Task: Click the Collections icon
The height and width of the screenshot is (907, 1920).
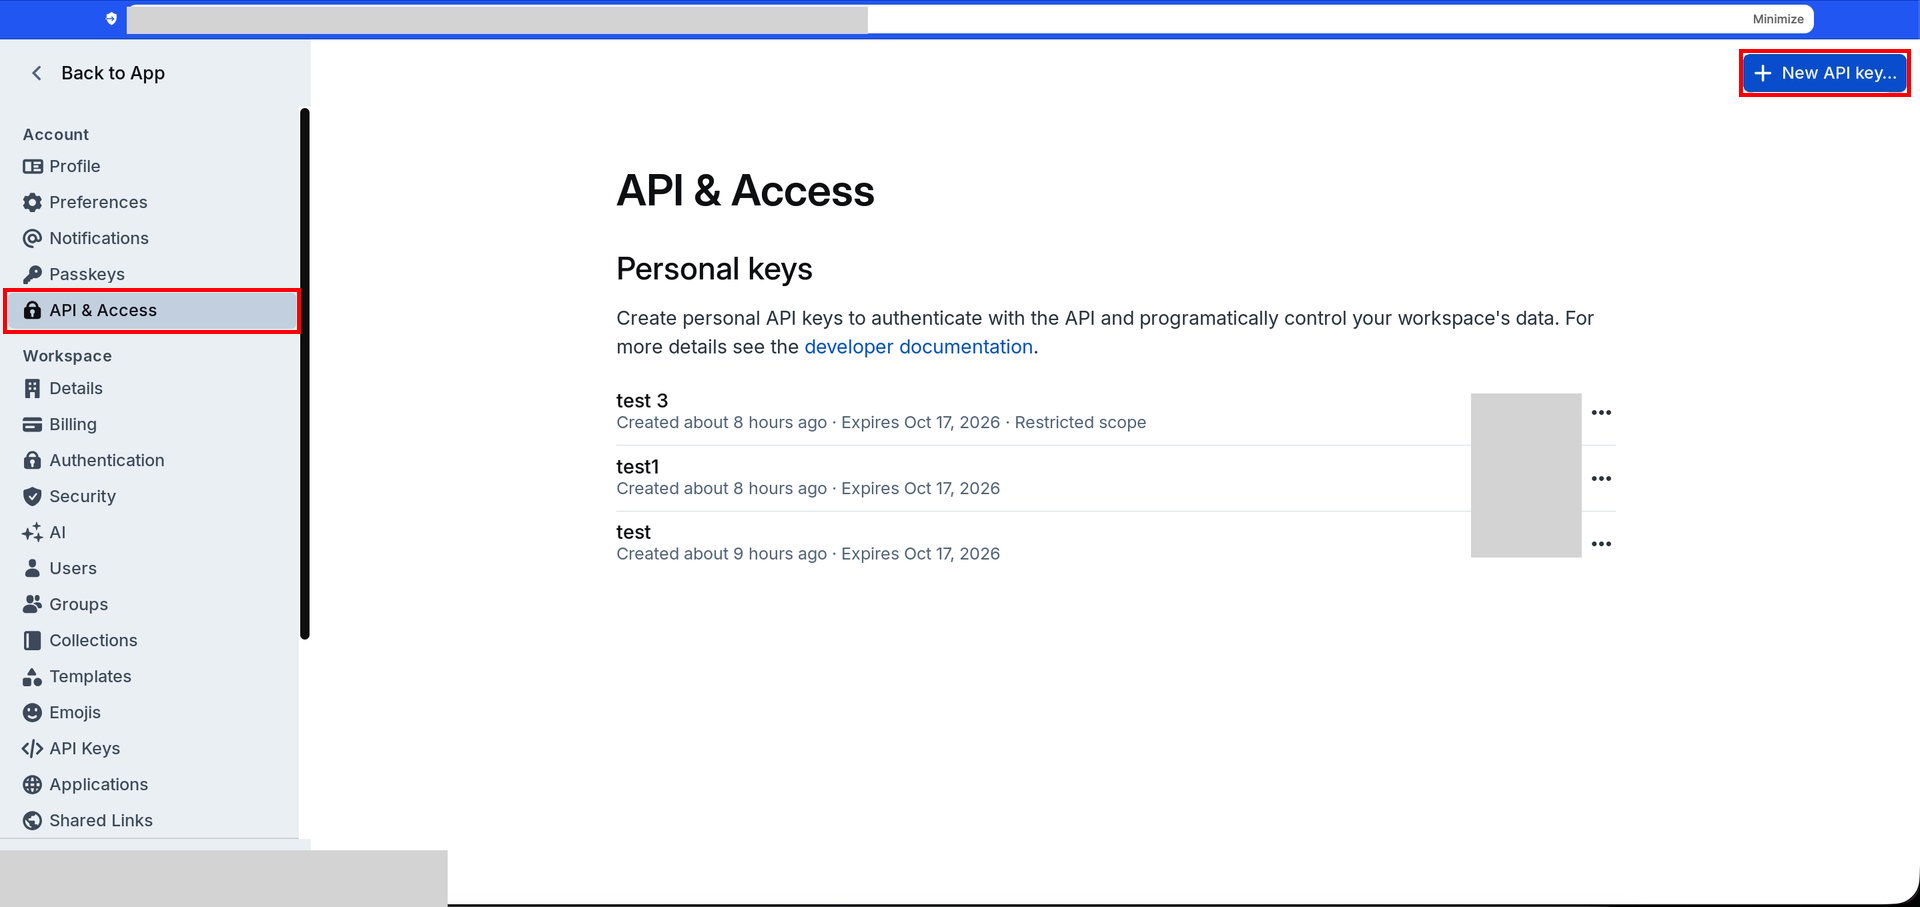Action: click(32, 640)
